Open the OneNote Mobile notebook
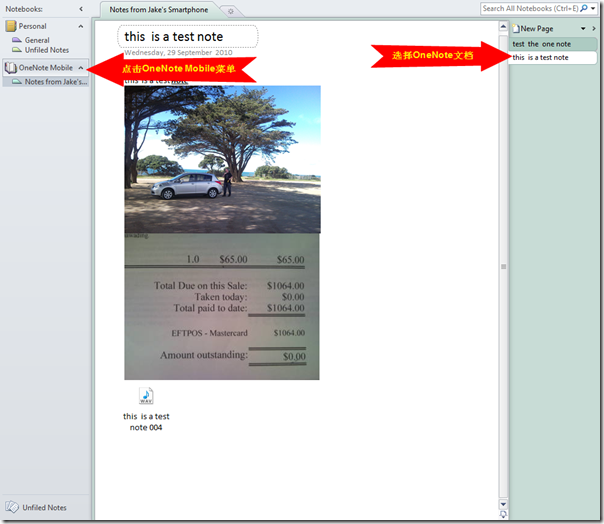Image resolution: width=604 pixels, height=524 pixels. [x=45, y=68]
